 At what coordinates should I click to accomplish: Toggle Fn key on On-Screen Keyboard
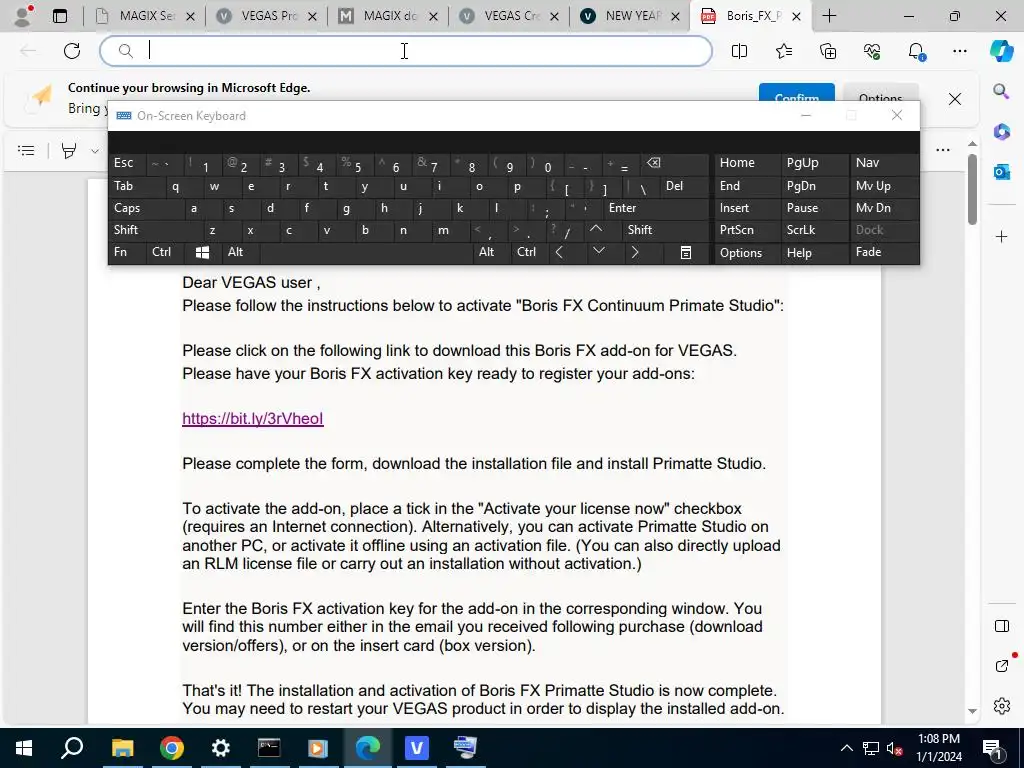127,252
